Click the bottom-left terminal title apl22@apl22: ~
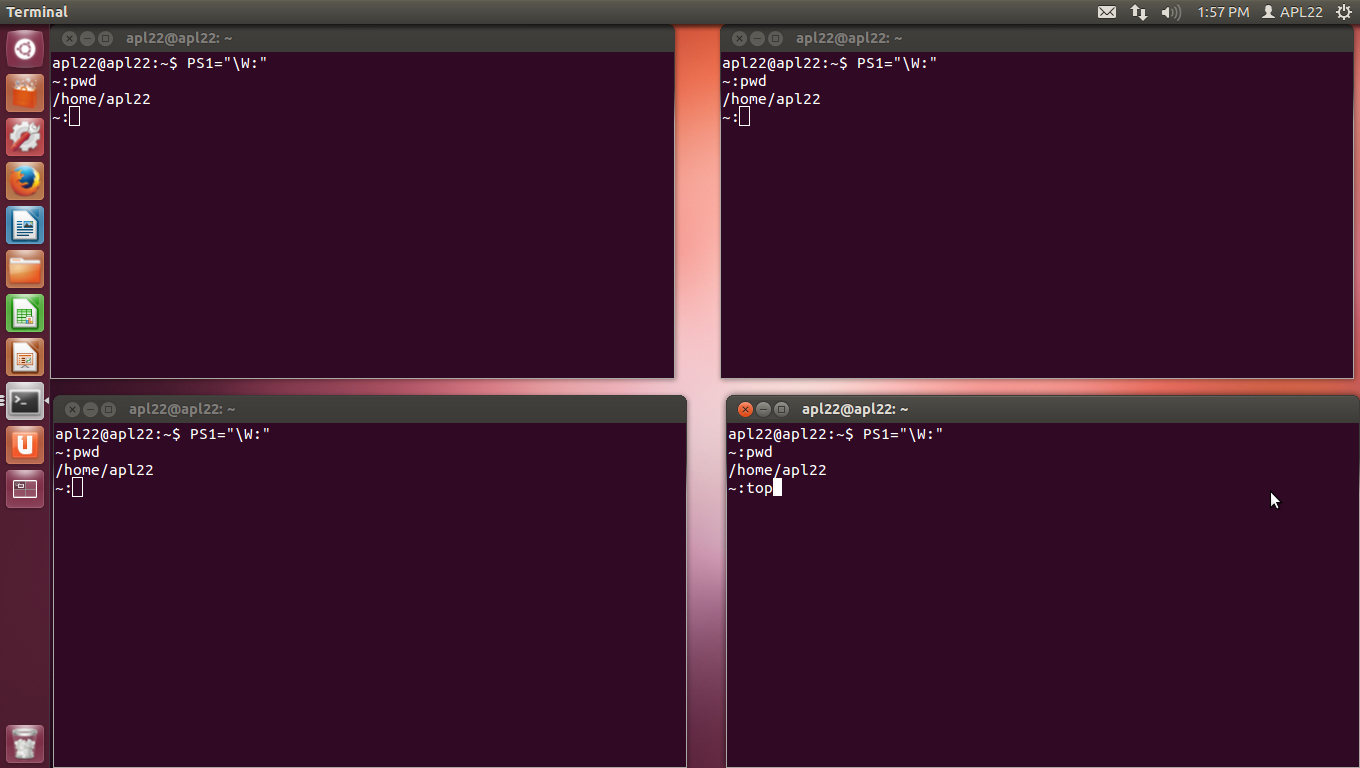This screenshot has height=768, width=1360. click(182, 409)
